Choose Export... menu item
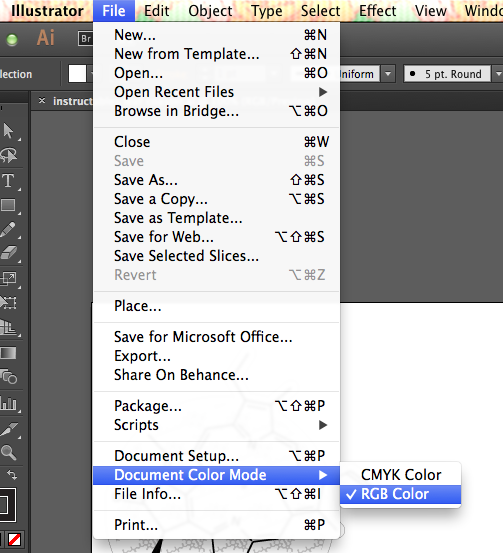Screen dimensions: 503x553 (x=216, y=356)
